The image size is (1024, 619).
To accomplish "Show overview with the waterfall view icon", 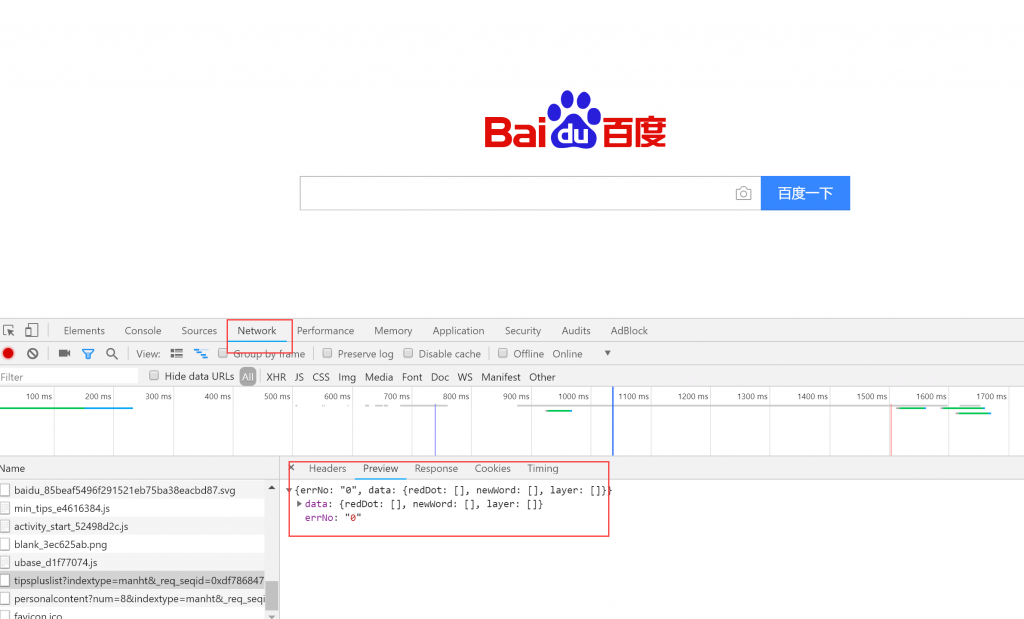I will pos(200,353).
